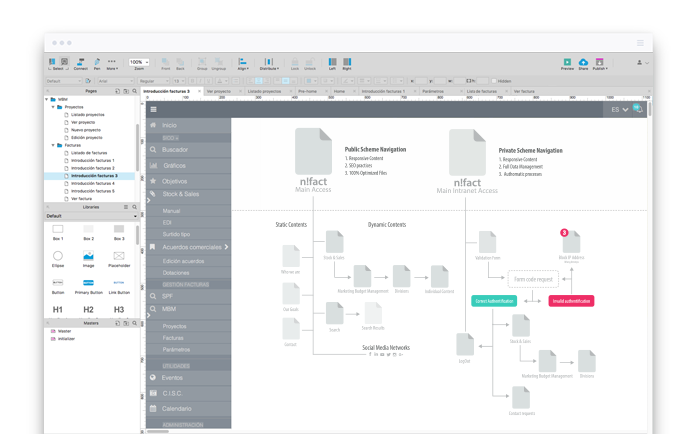Send selection to Back
Image resolution: width=700 pixels, height=434 pixels.
tap(180, 64)
